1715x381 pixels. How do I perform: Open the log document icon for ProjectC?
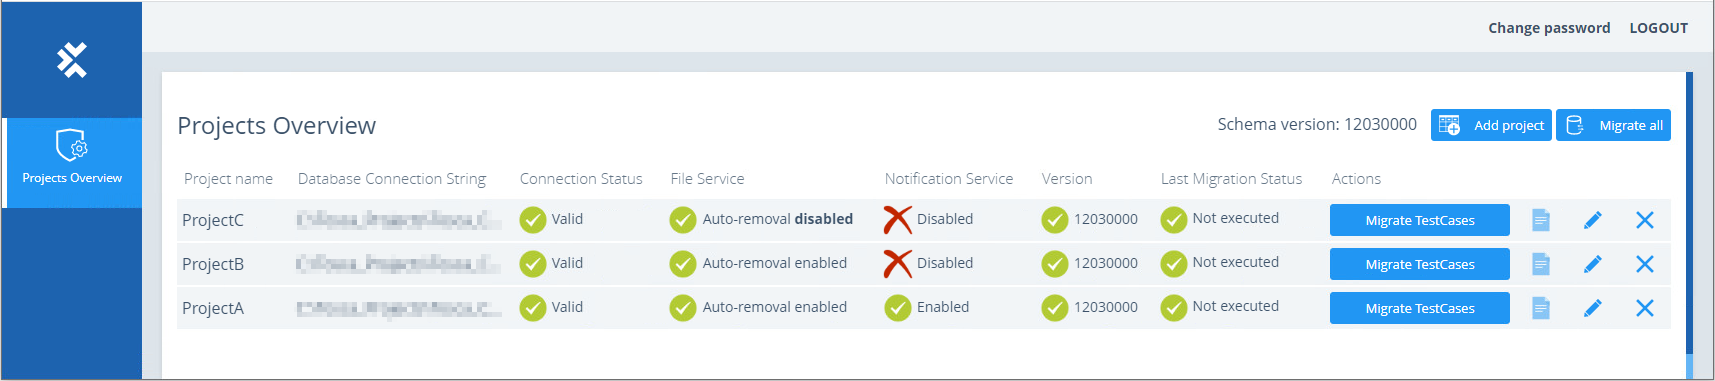point(1541,220)
